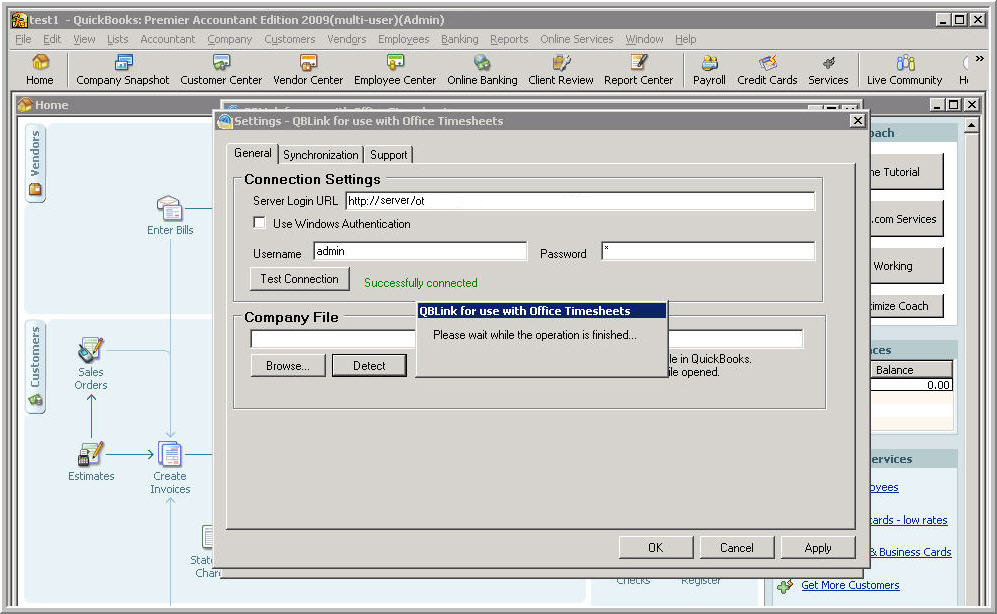Open the Report Center
The width and height of the screenshot is (997, 614).
pos(638,69)
